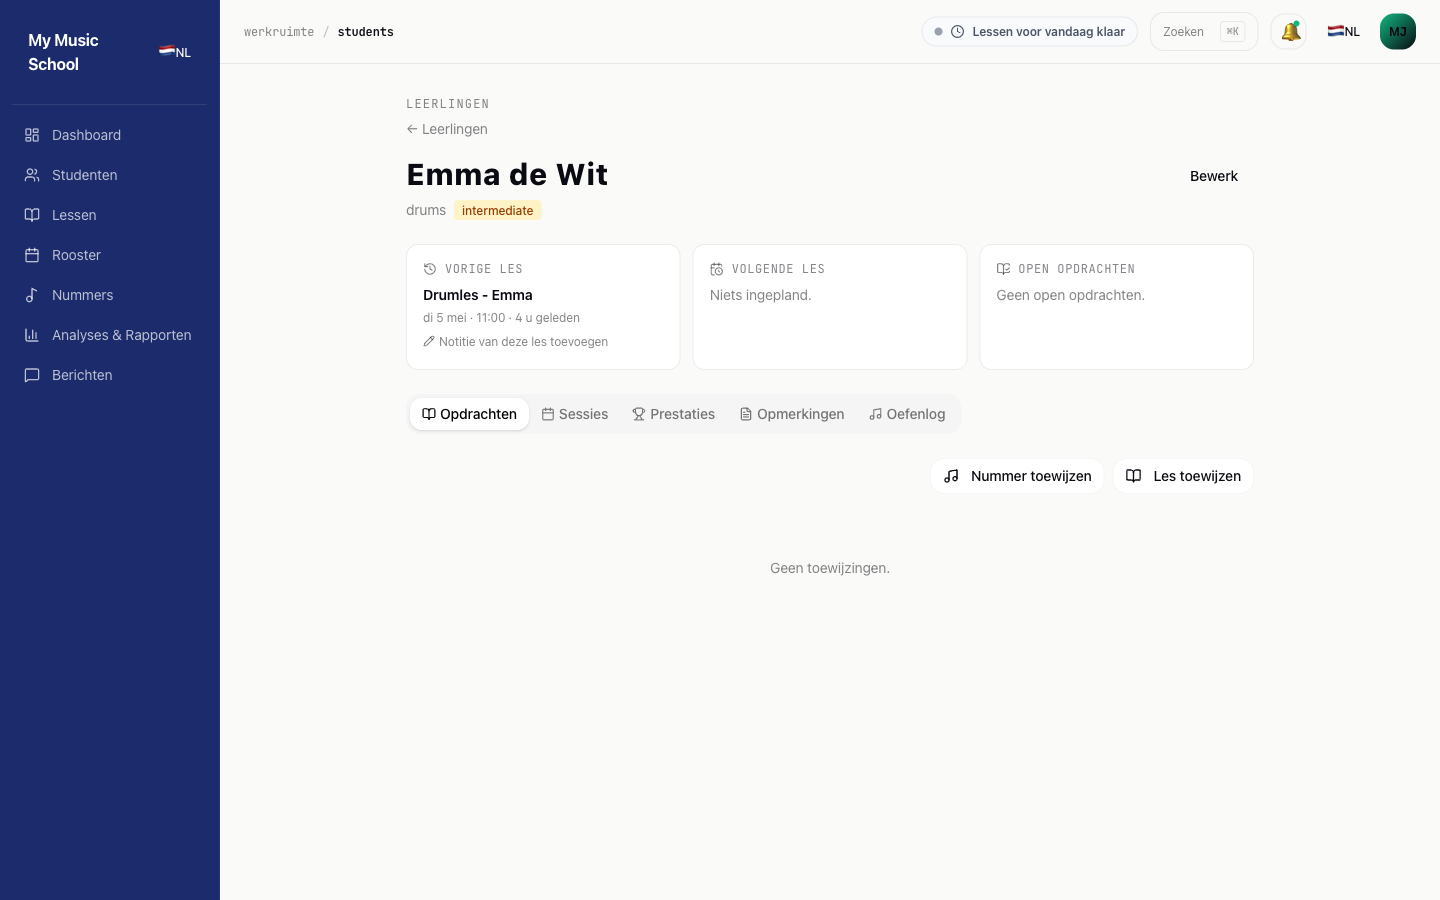Open the Drumles - Emma lesson
The width and height of the screenshot is (1440, 900).
[478, 295]
